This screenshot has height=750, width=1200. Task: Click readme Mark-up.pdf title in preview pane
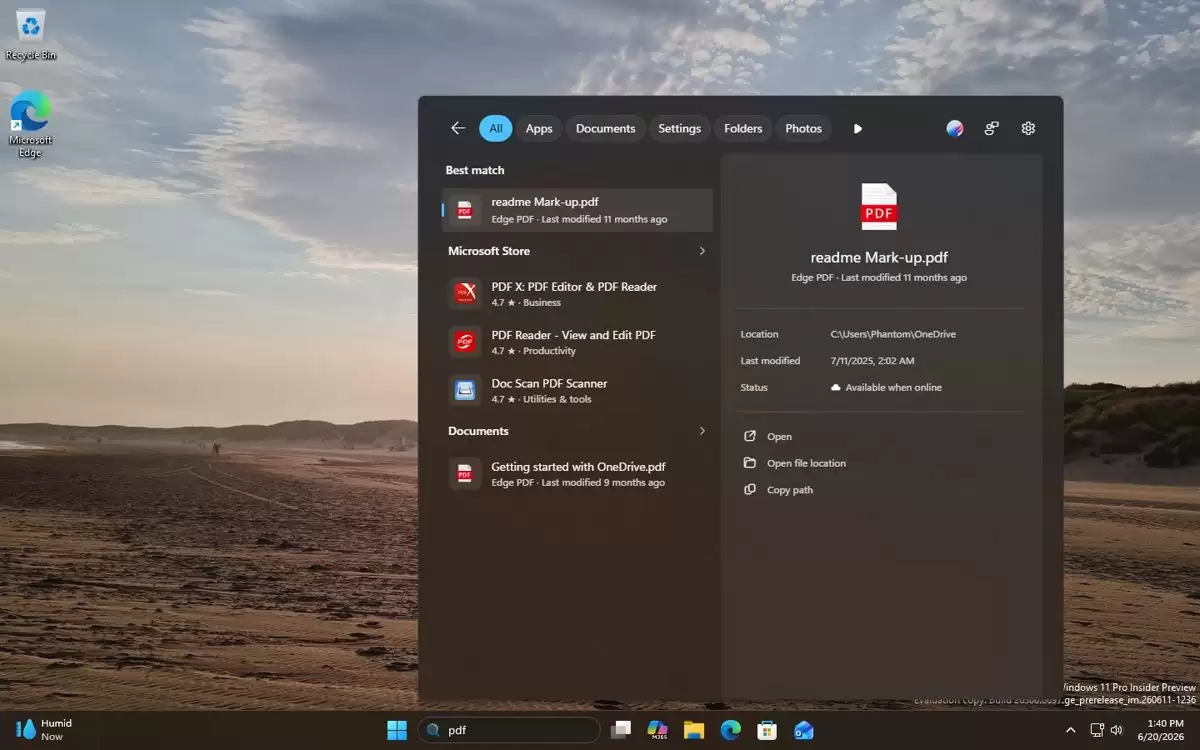coord(879,258)
